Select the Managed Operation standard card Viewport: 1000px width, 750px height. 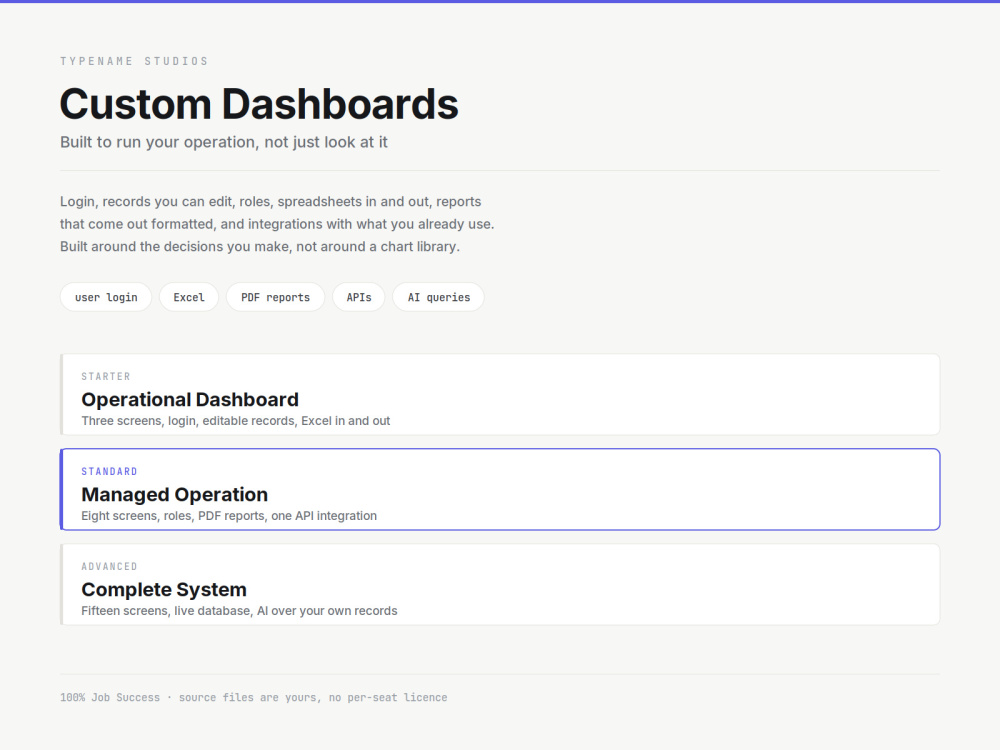pyautogui.click(x=500, y=490)
